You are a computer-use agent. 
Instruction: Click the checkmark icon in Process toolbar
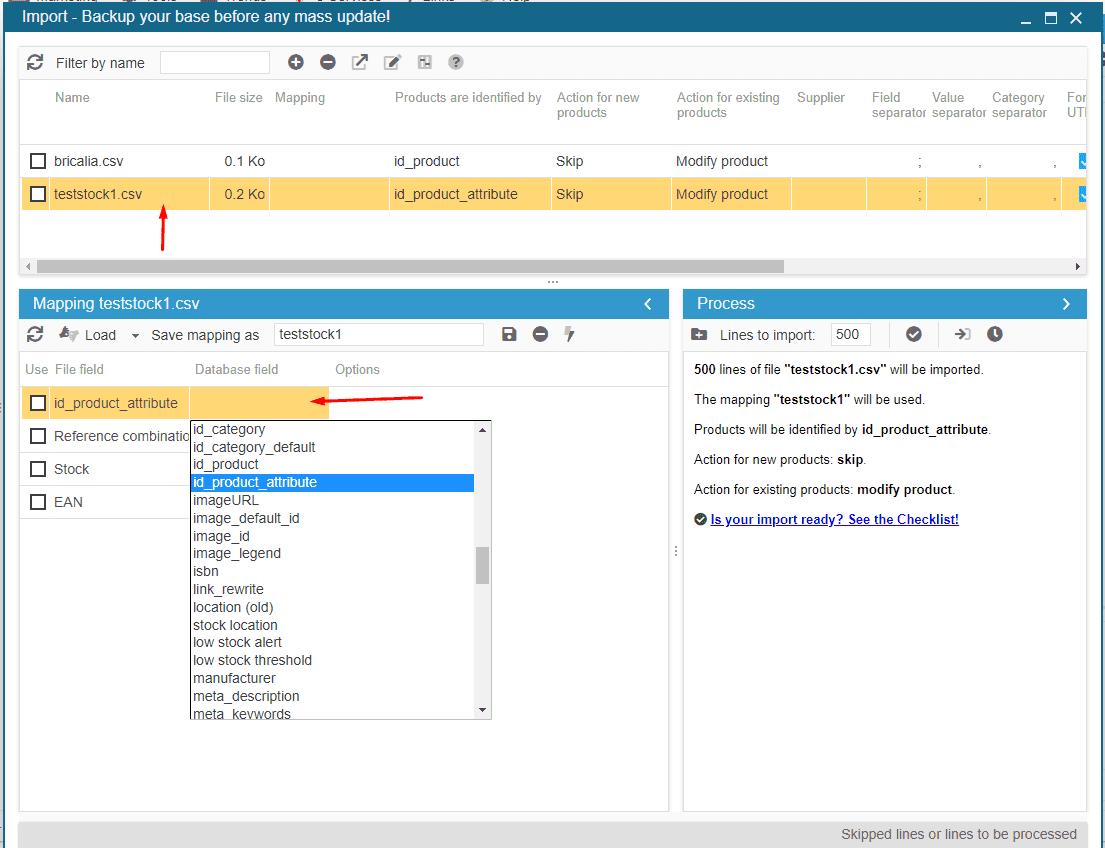point(914,334)
